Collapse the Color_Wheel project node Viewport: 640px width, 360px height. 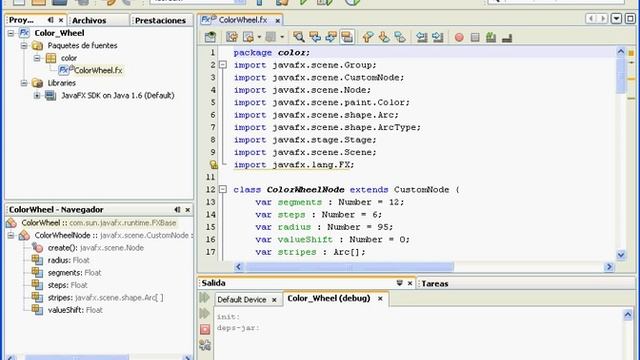click(11, 33)
